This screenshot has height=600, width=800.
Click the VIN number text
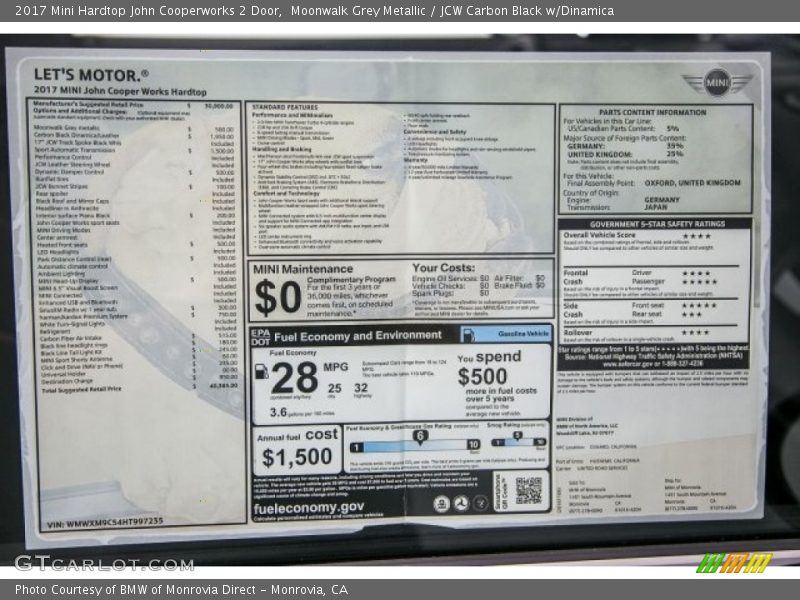tap(99, 521)
